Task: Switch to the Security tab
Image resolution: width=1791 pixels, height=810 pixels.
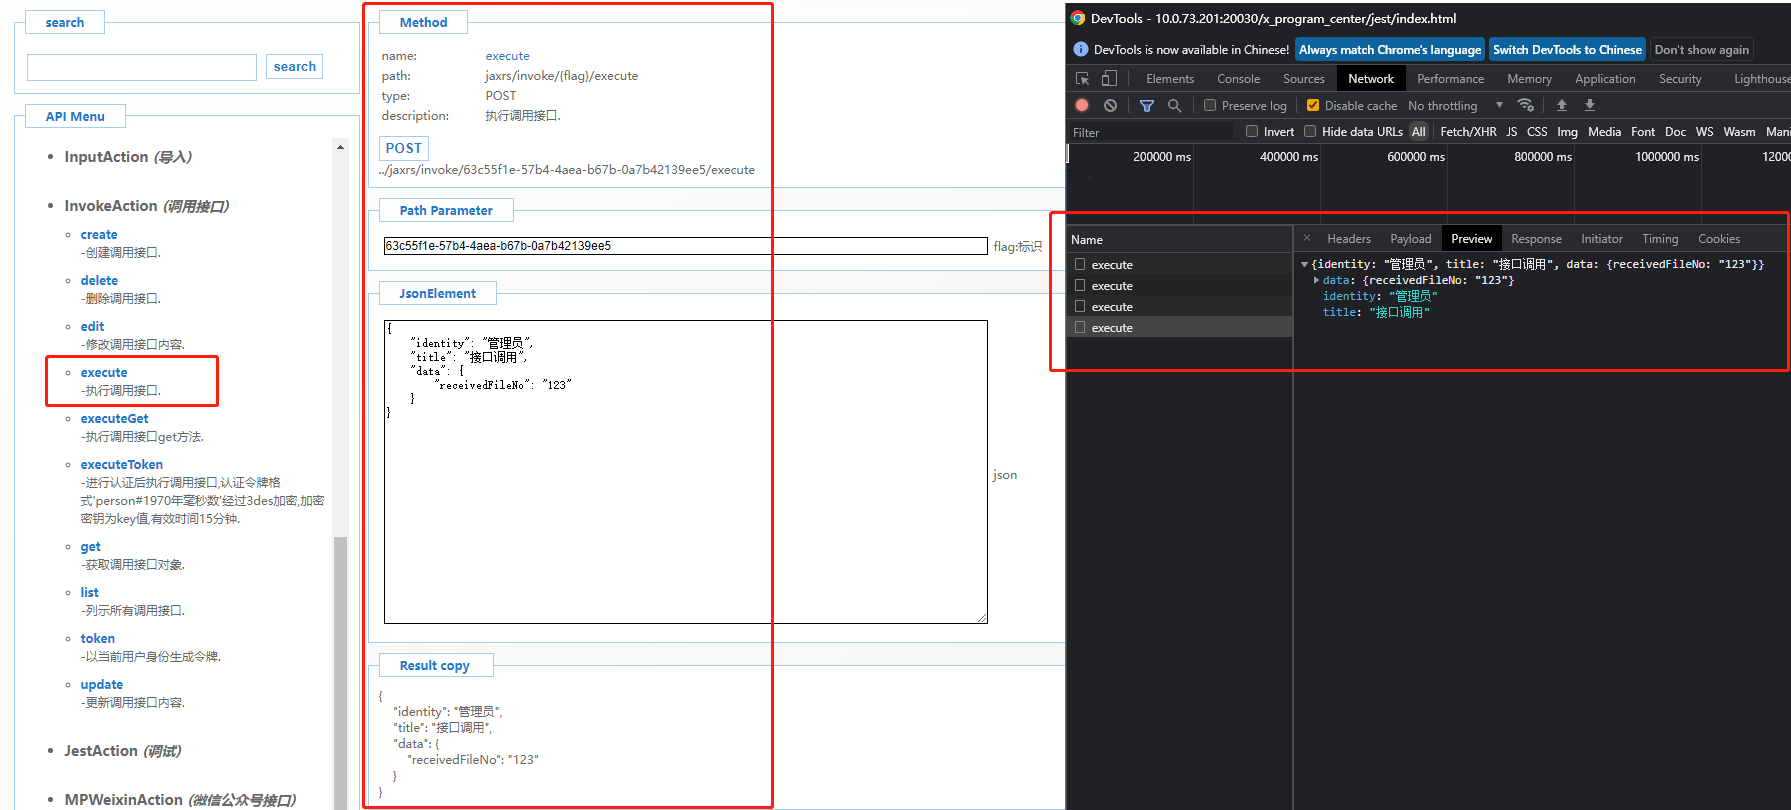Action: coord(1680,79)
